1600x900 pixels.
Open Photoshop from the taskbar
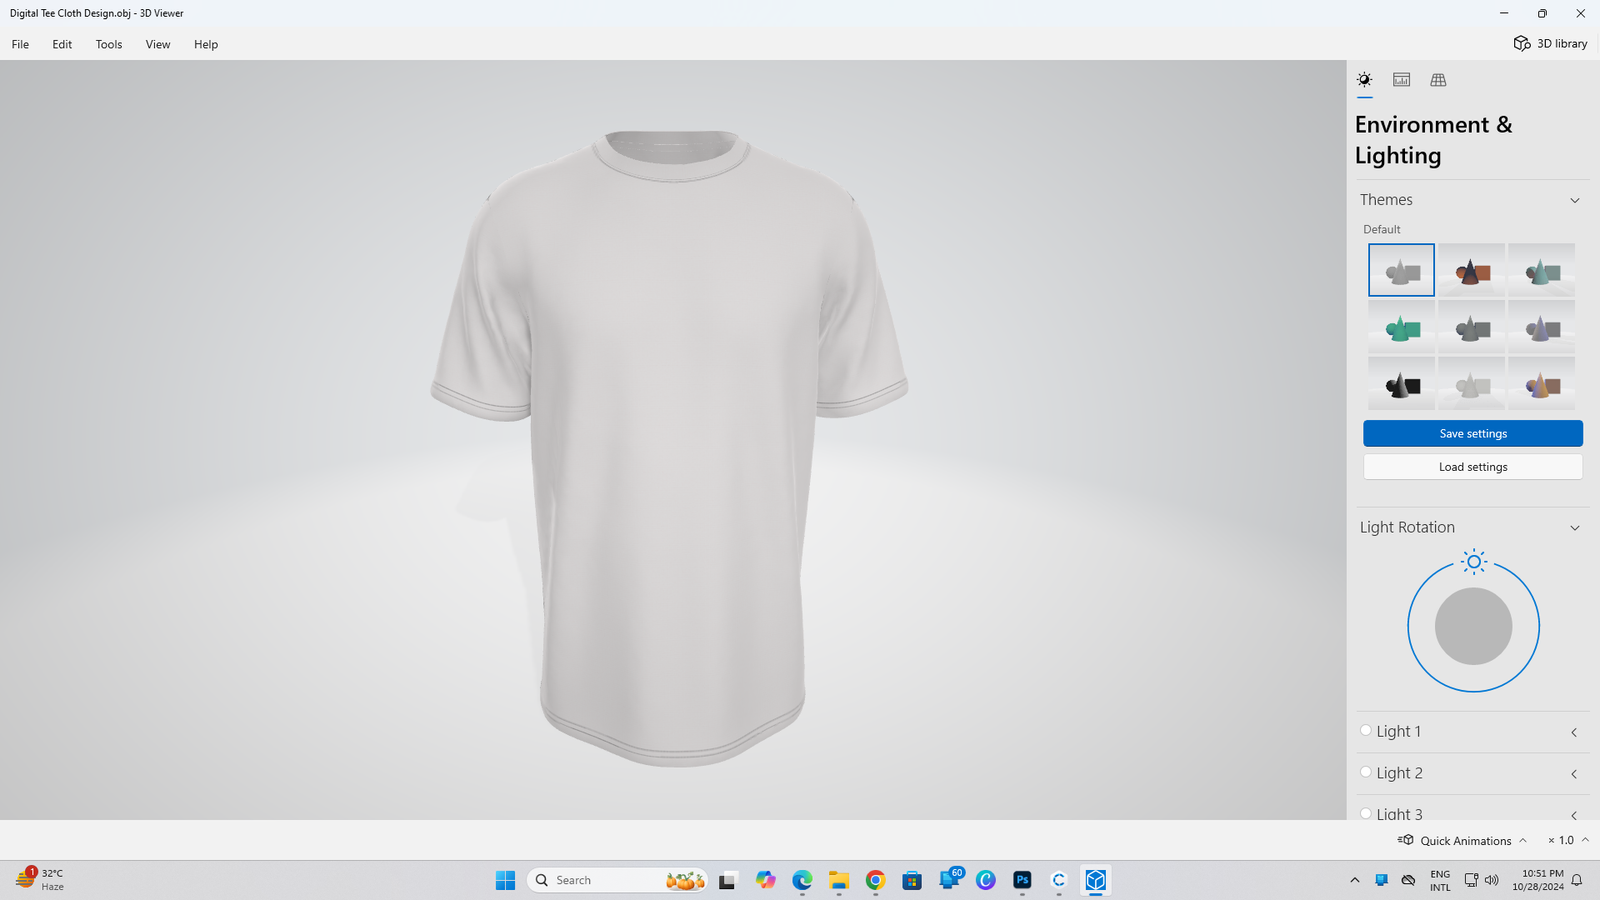tap(1022, 880)
